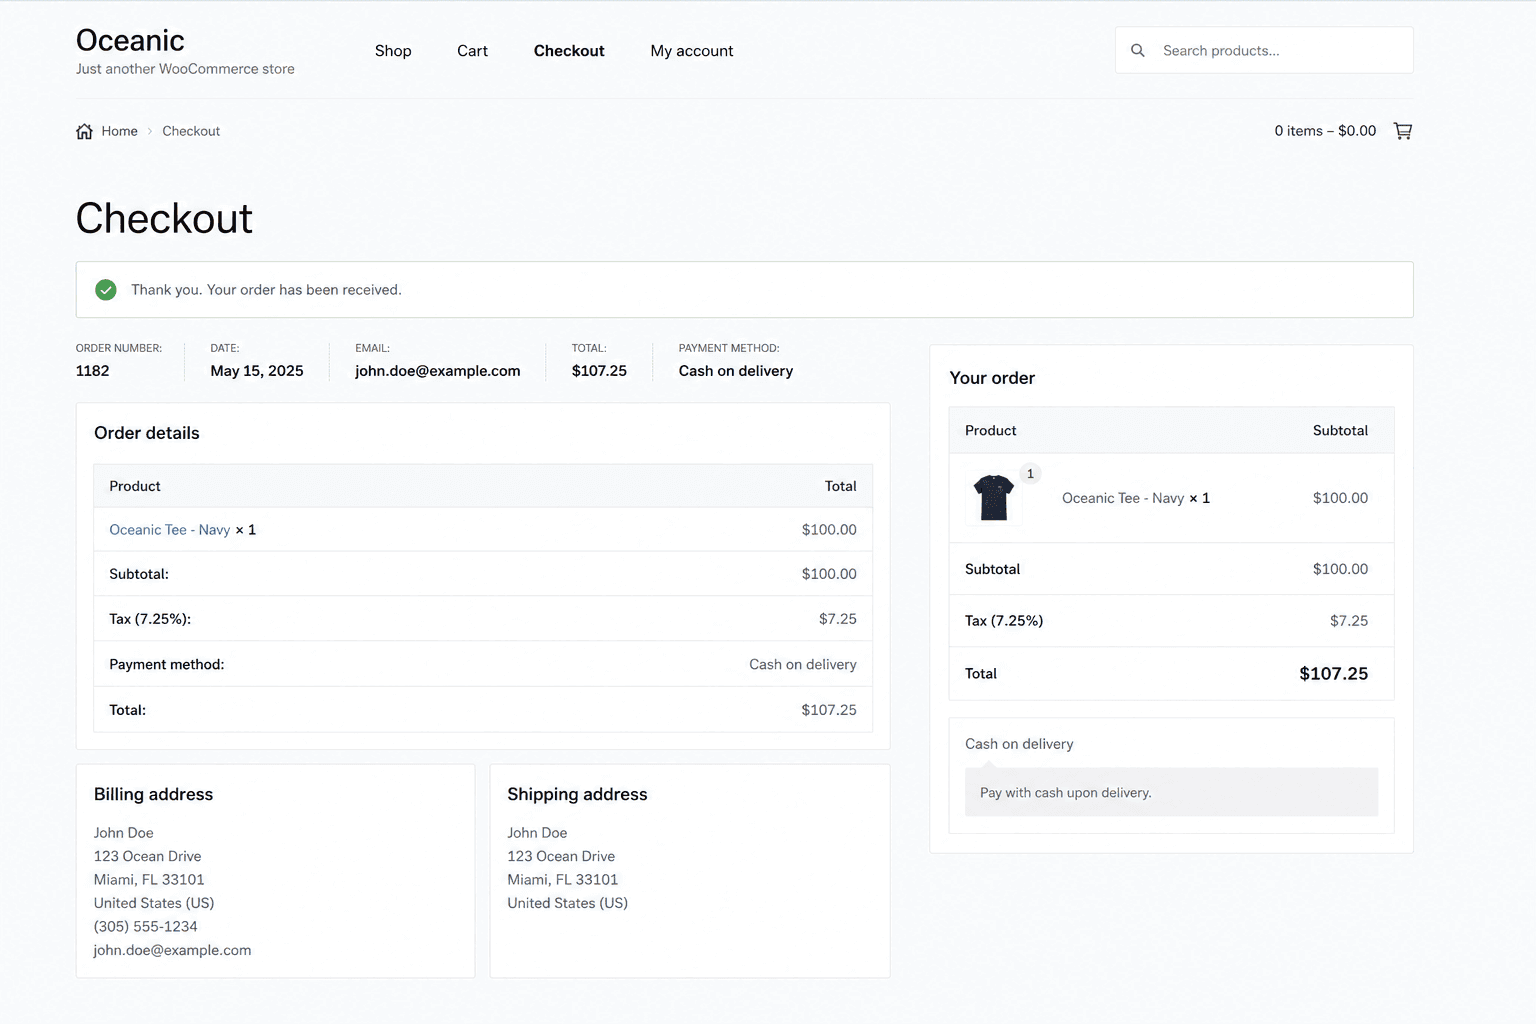Click the Oceanic site title
The height and width of the screenshot is (1024, 1536).
click(130, 40)
